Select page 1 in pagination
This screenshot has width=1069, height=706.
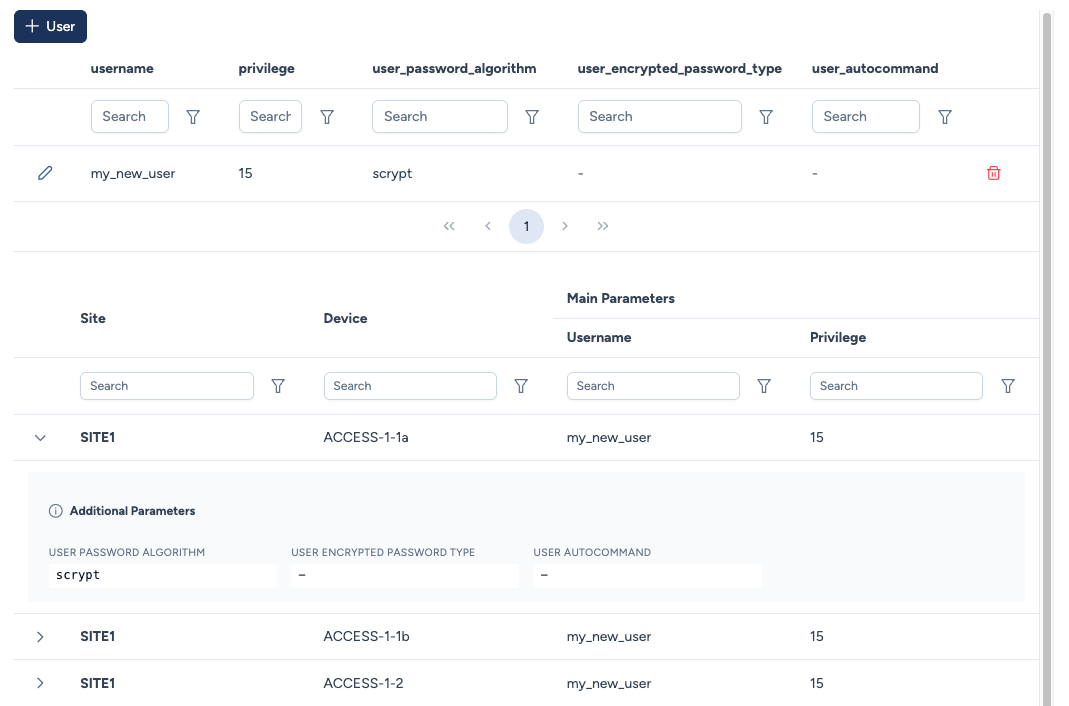pyautogui.click(x=526, y=226)
